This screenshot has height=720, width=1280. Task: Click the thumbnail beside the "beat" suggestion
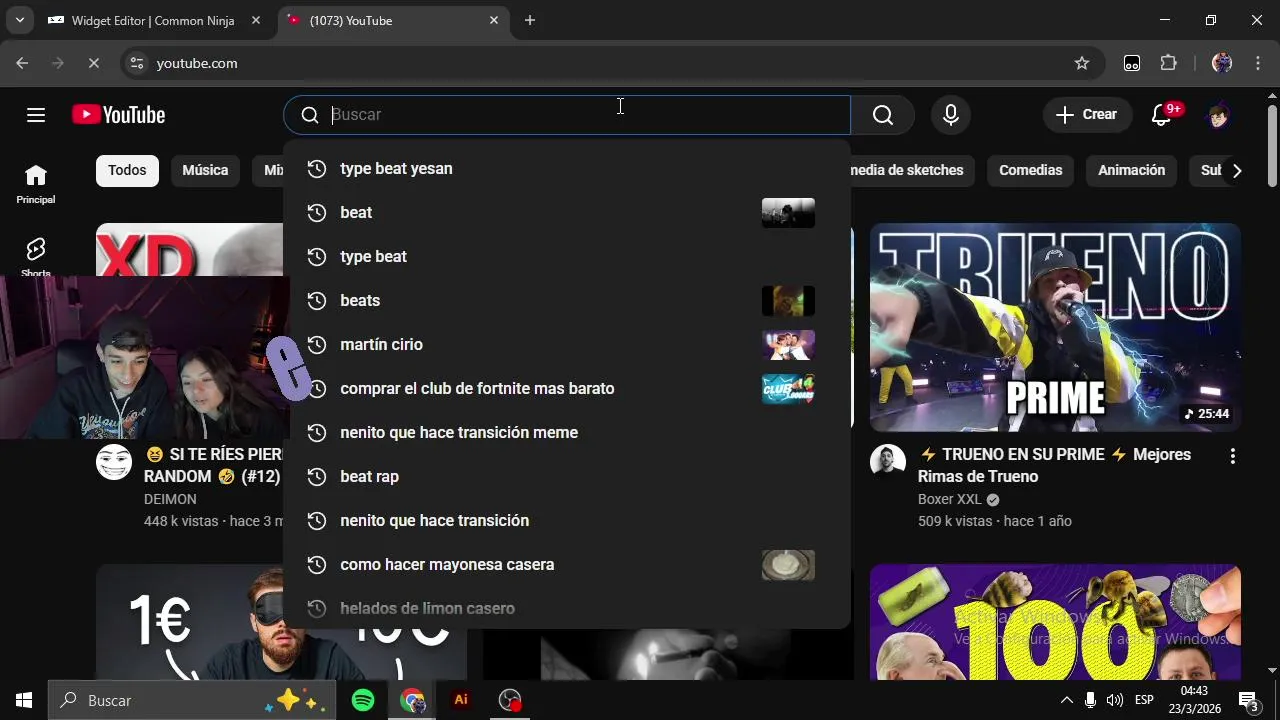(788, 213)
